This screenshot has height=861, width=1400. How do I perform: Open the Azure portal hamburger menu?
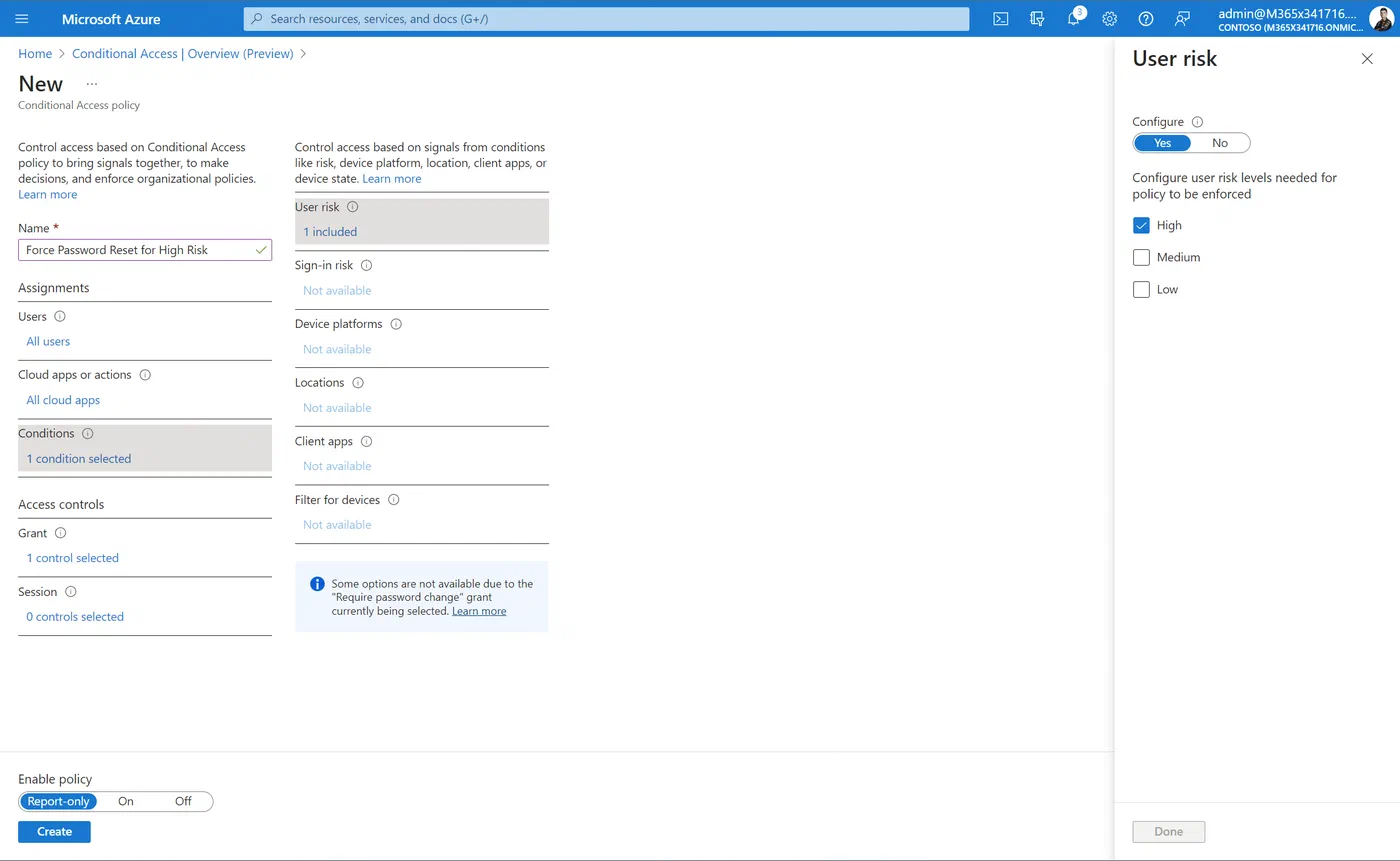[22, 19]
